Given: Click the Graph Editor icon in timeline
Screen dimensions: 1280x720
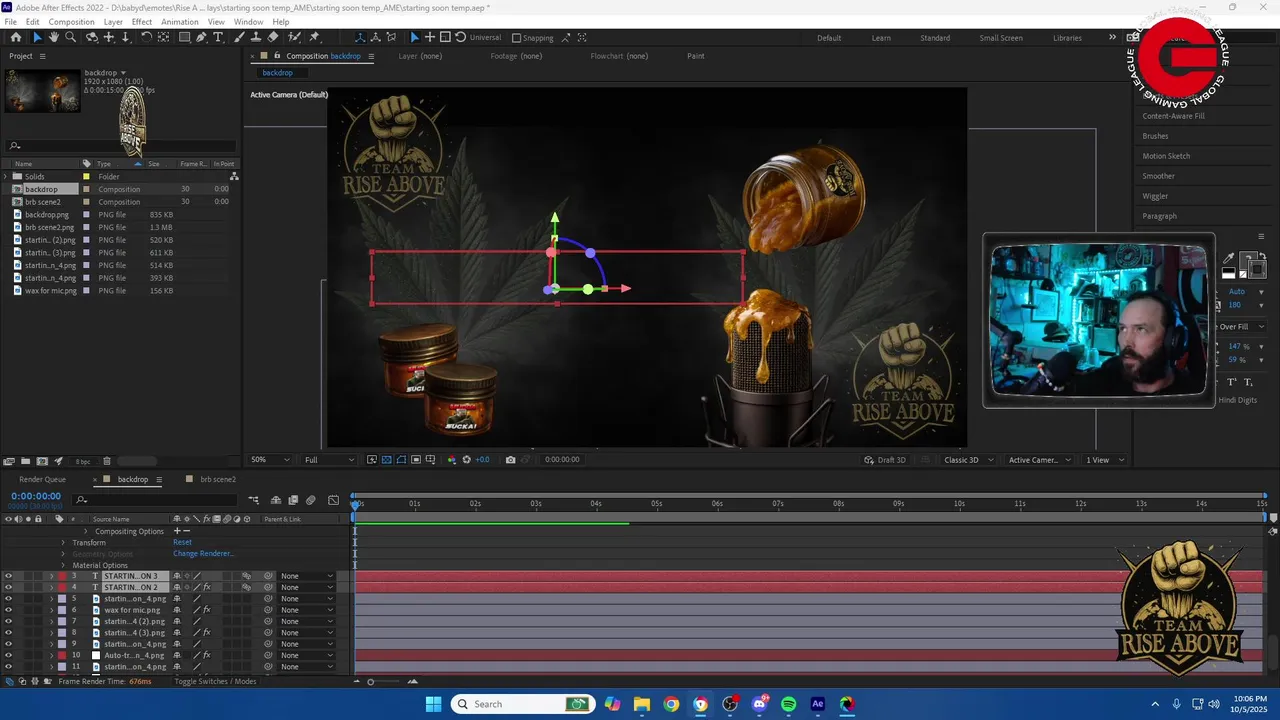Looking at the screenshot, I should [x=333, y=500].
